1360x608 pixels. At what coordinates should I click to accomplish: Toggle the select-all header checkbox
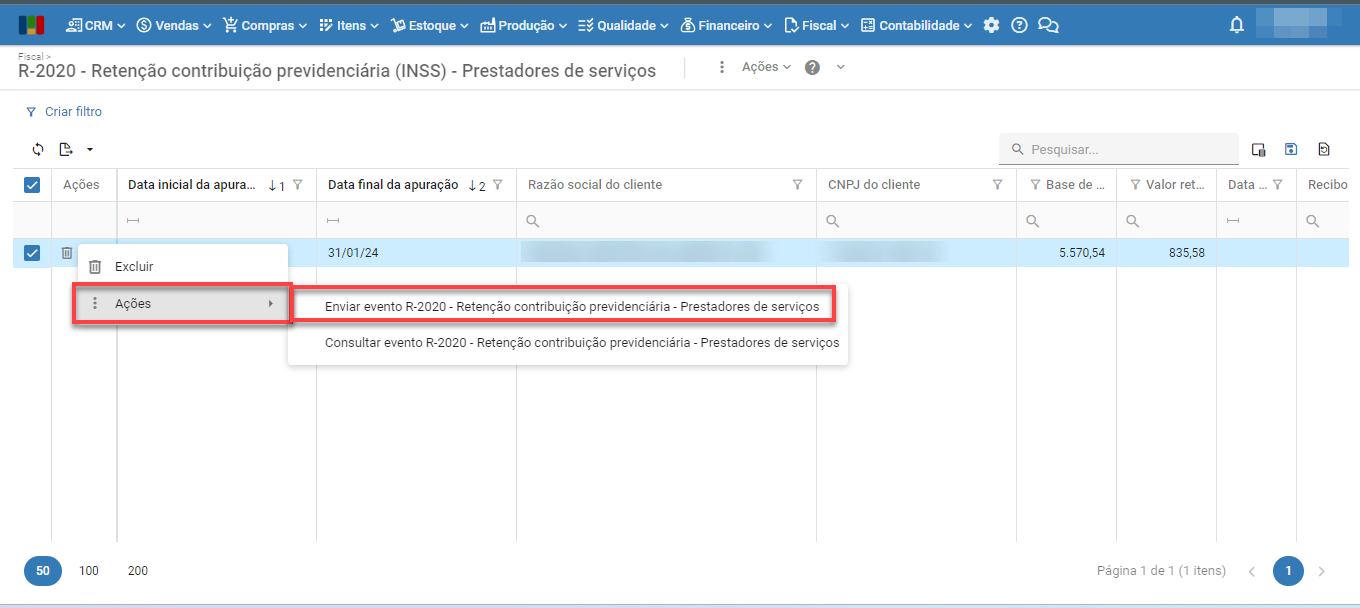32,185
